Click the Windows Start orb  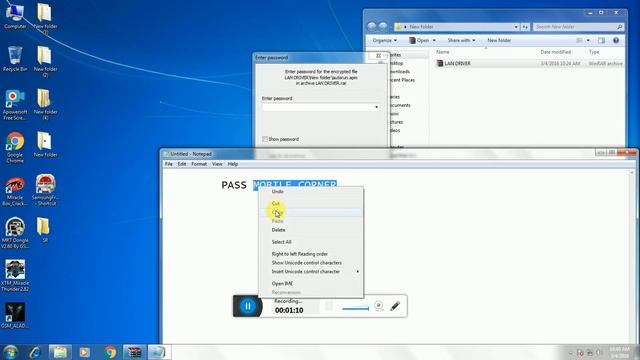(10, 352)
